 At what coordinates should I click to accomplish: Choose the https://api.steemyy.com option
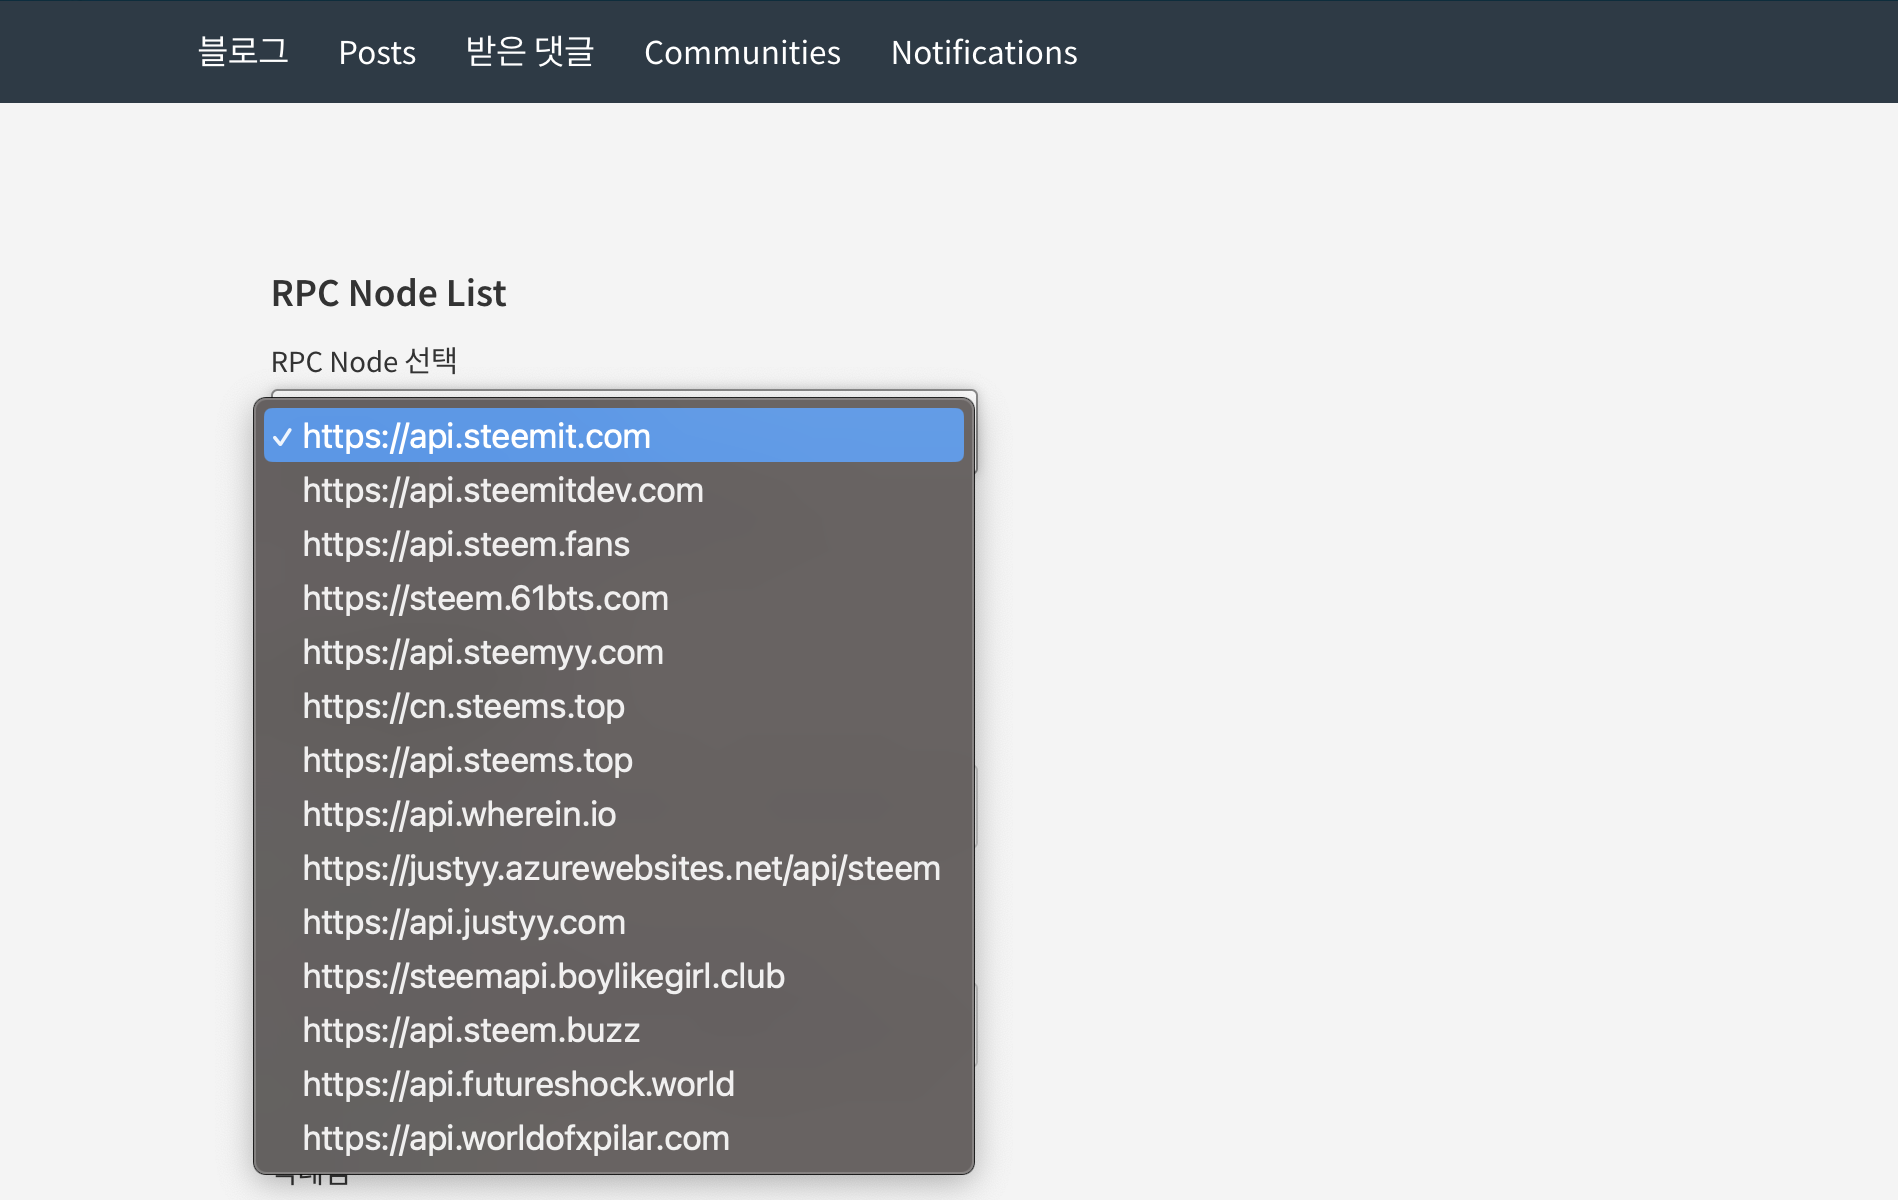614,652
